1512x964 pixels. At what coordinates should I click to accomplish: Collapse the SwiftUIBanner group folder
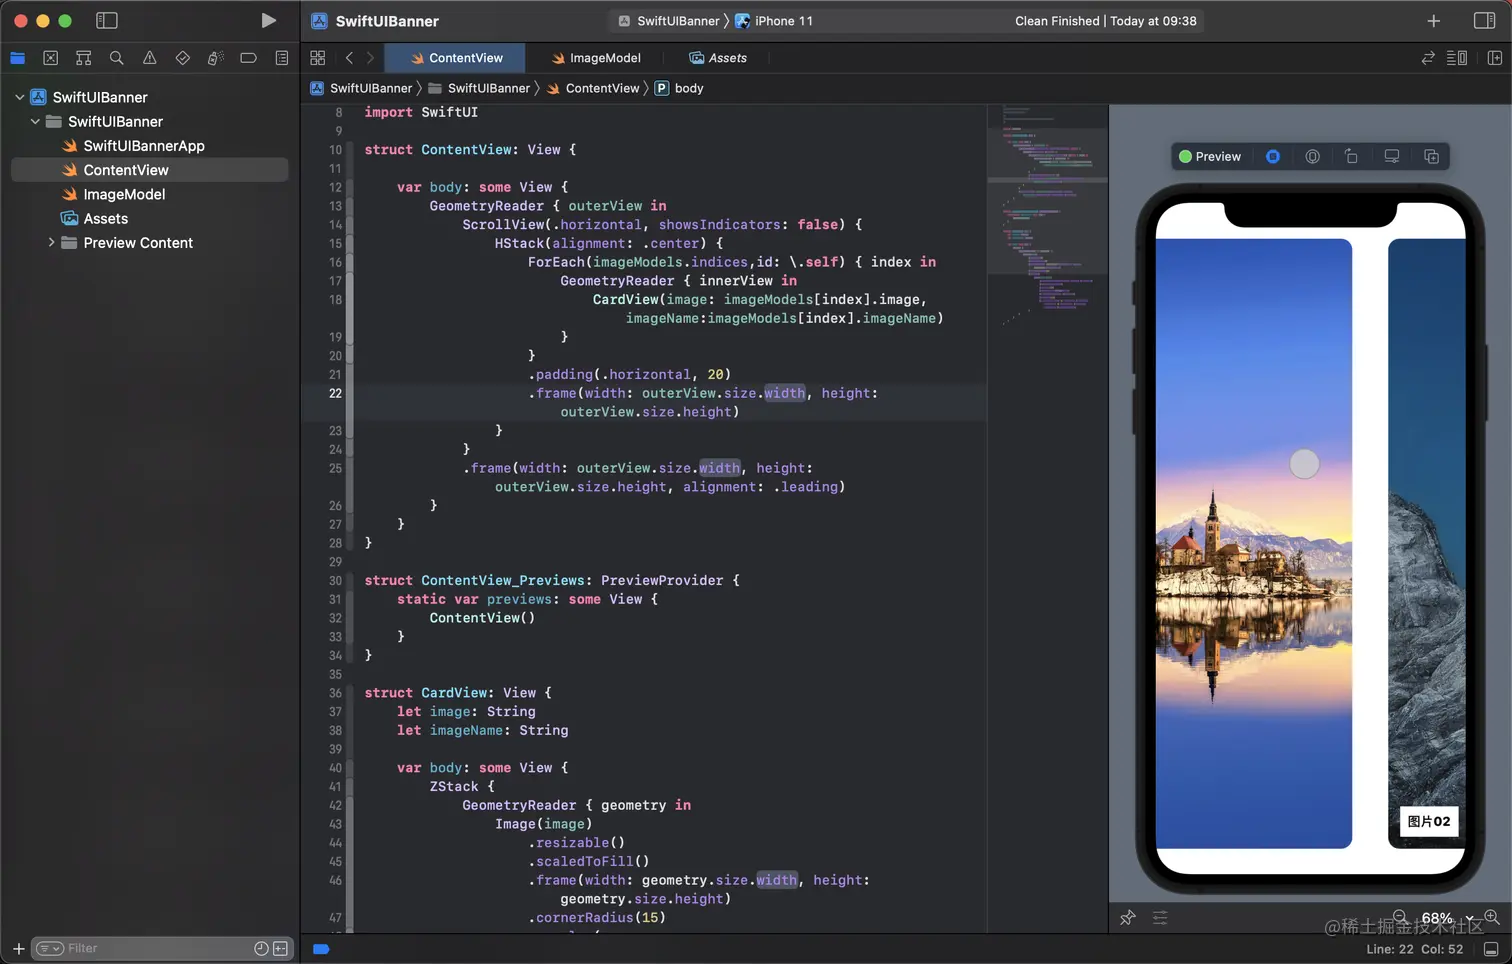click(x=35, y=121)
